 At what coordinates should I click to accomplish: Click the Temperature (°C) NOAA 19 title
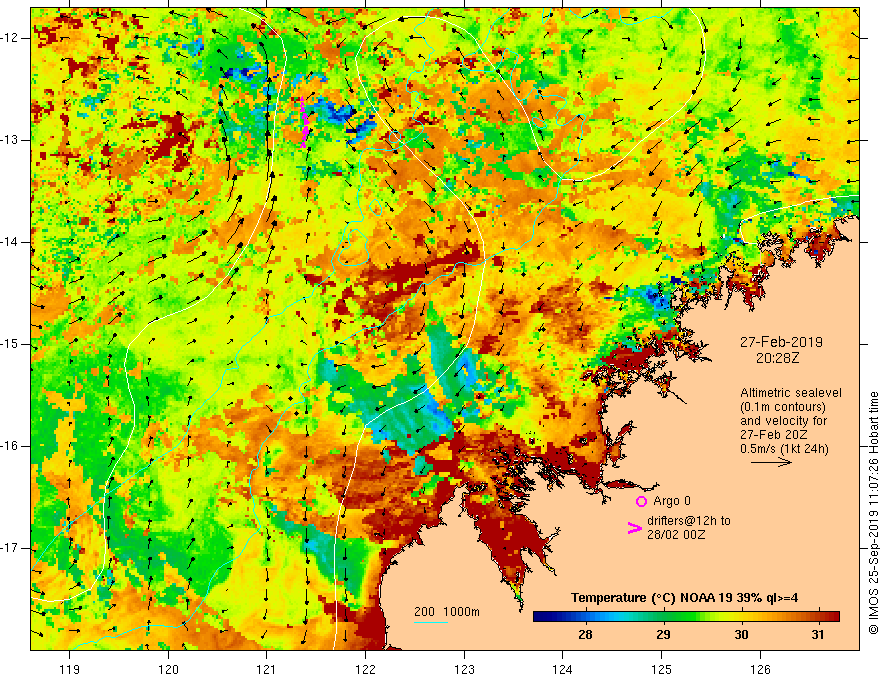coord(685,598)
